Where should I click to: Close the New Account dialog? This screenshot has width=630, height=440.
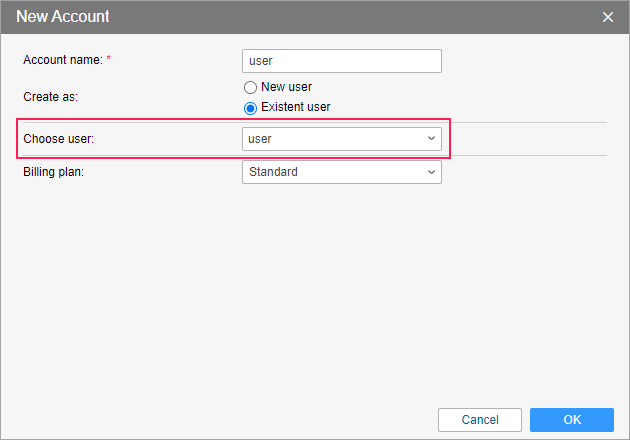pyautogui.click(x=608, y=17)
